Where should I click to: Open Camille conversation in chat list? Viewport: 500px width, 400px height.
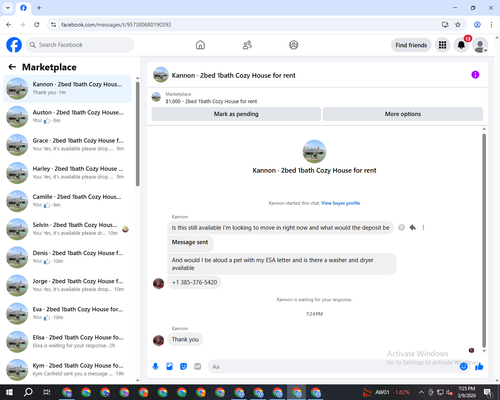click(x=67, y=201)
